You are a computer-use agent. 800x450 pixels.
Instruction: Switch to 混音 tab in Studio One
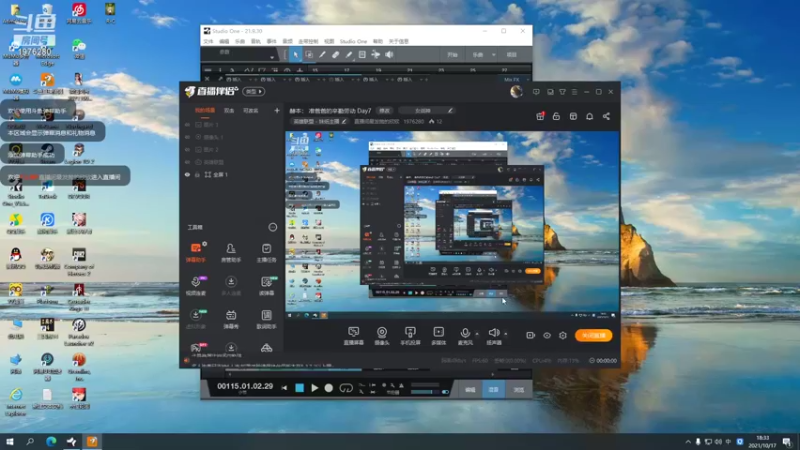493,389
